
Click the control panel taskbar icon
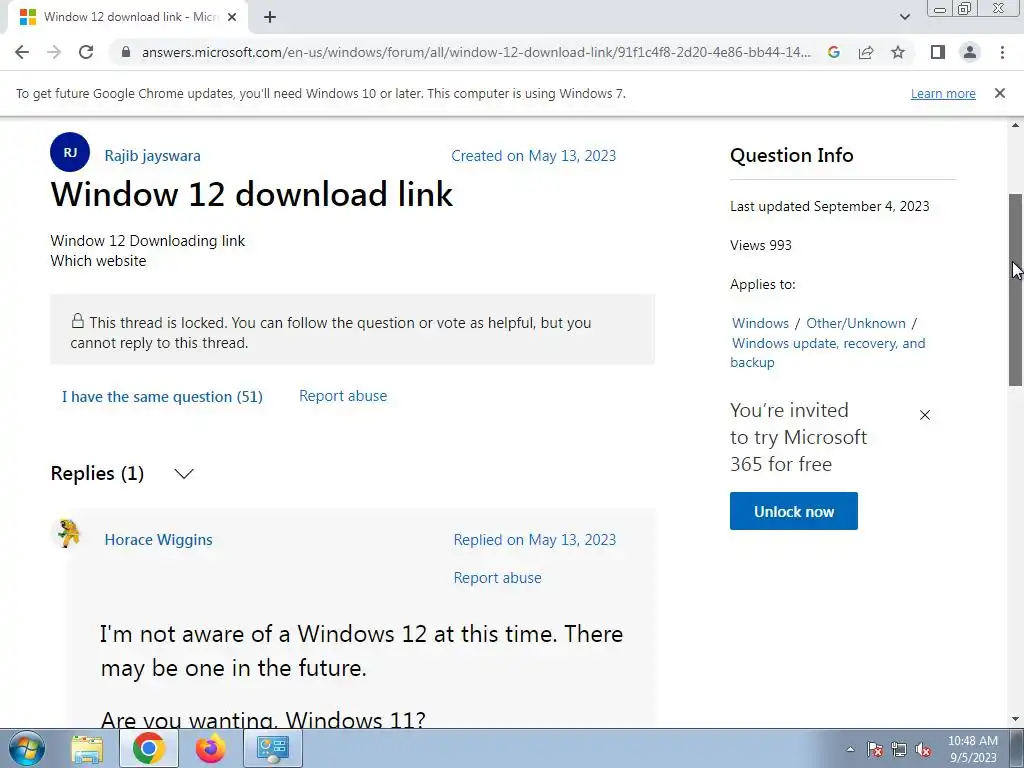[272, 749]
